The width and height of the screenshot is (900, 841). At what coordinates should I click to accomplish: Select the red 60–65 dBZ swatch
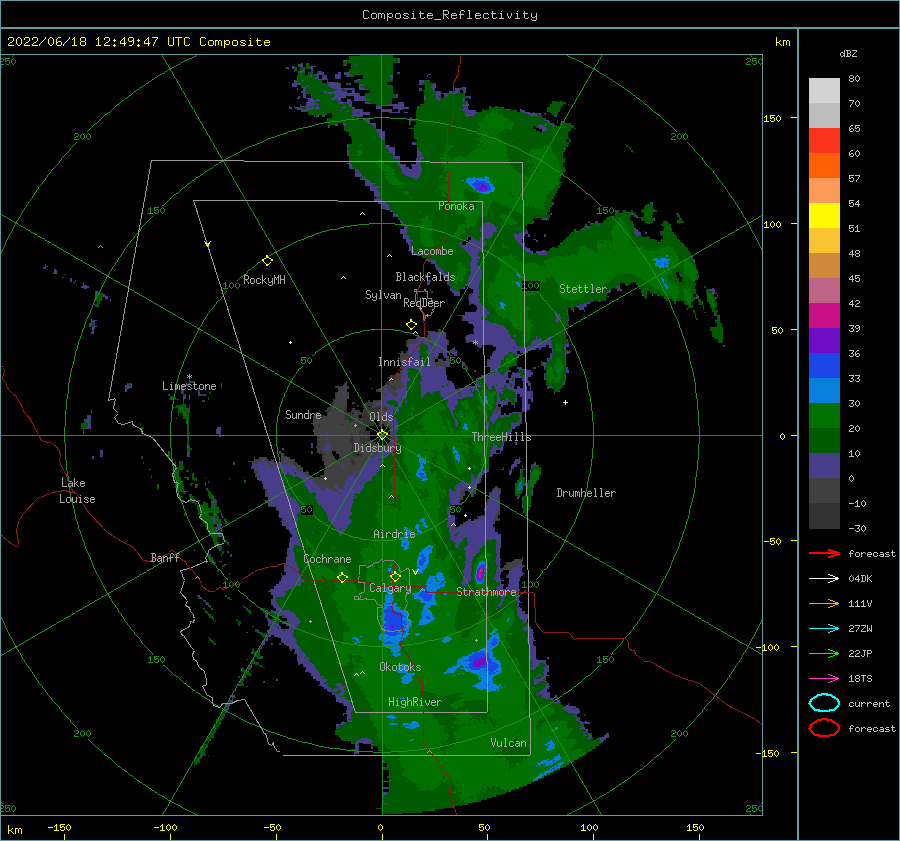coord(824,141)
